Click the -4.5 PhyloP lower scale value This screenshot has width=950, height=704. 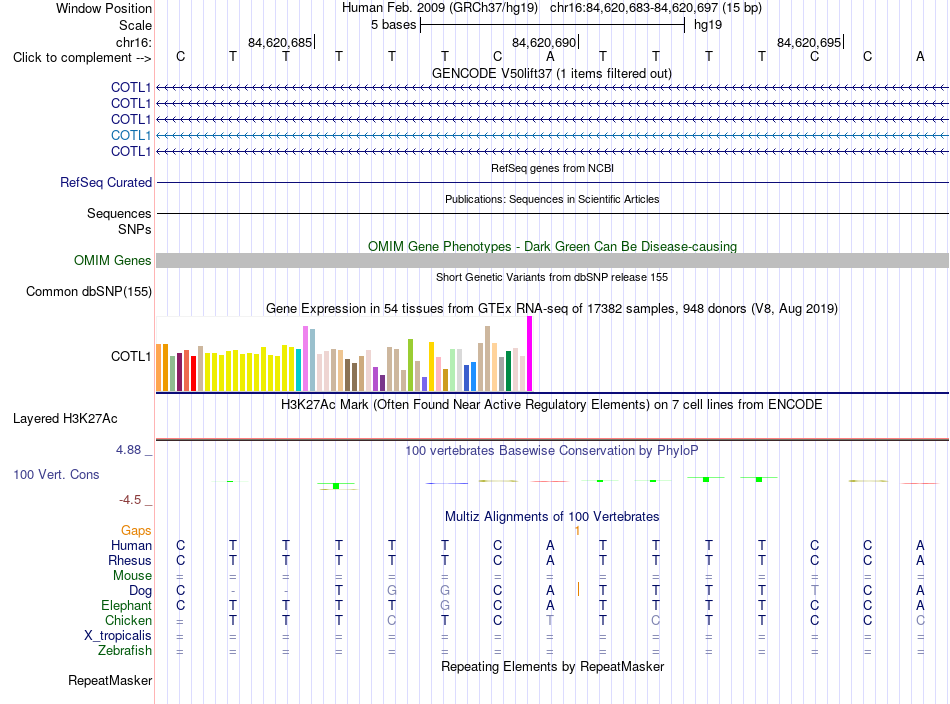click(130, 499)
